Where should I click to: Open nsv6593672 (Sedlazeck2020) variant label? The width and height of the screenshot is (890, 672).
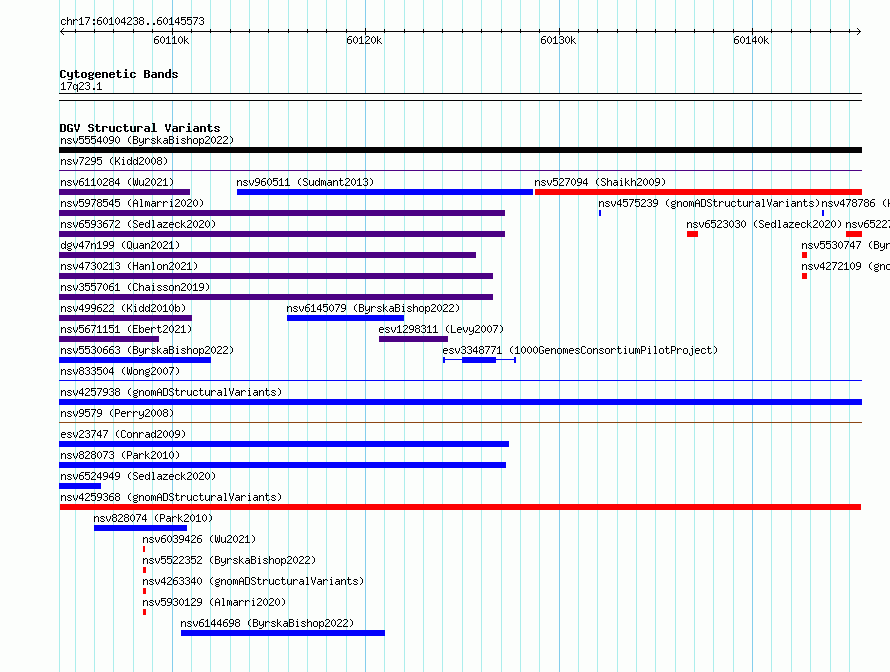point(138,224)
